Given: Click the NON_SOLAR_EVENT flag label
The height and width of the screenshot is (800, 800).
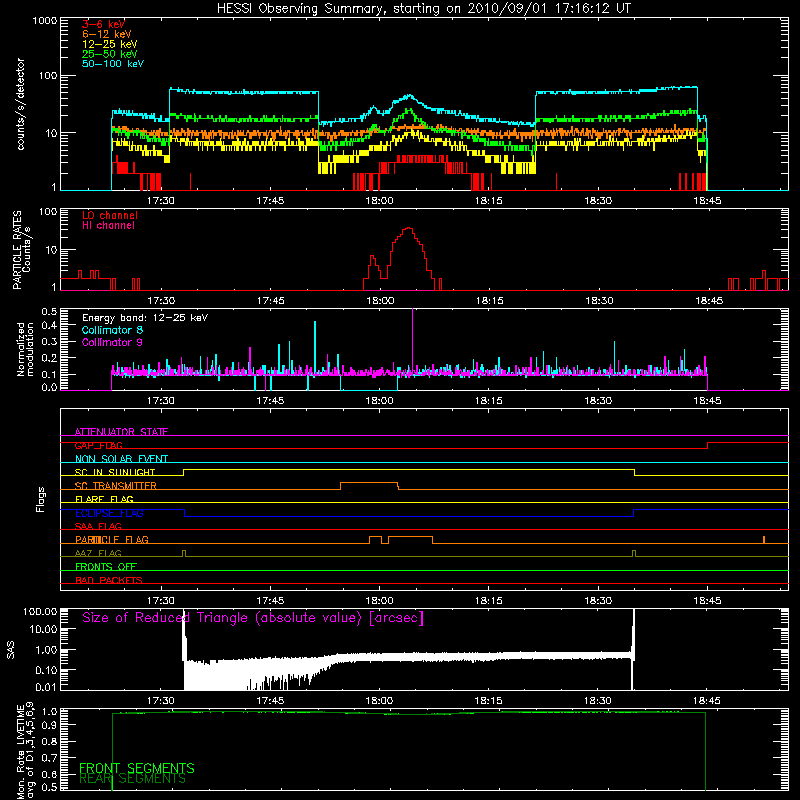Looking at the screenshot, I should click(x=121, y=459).
